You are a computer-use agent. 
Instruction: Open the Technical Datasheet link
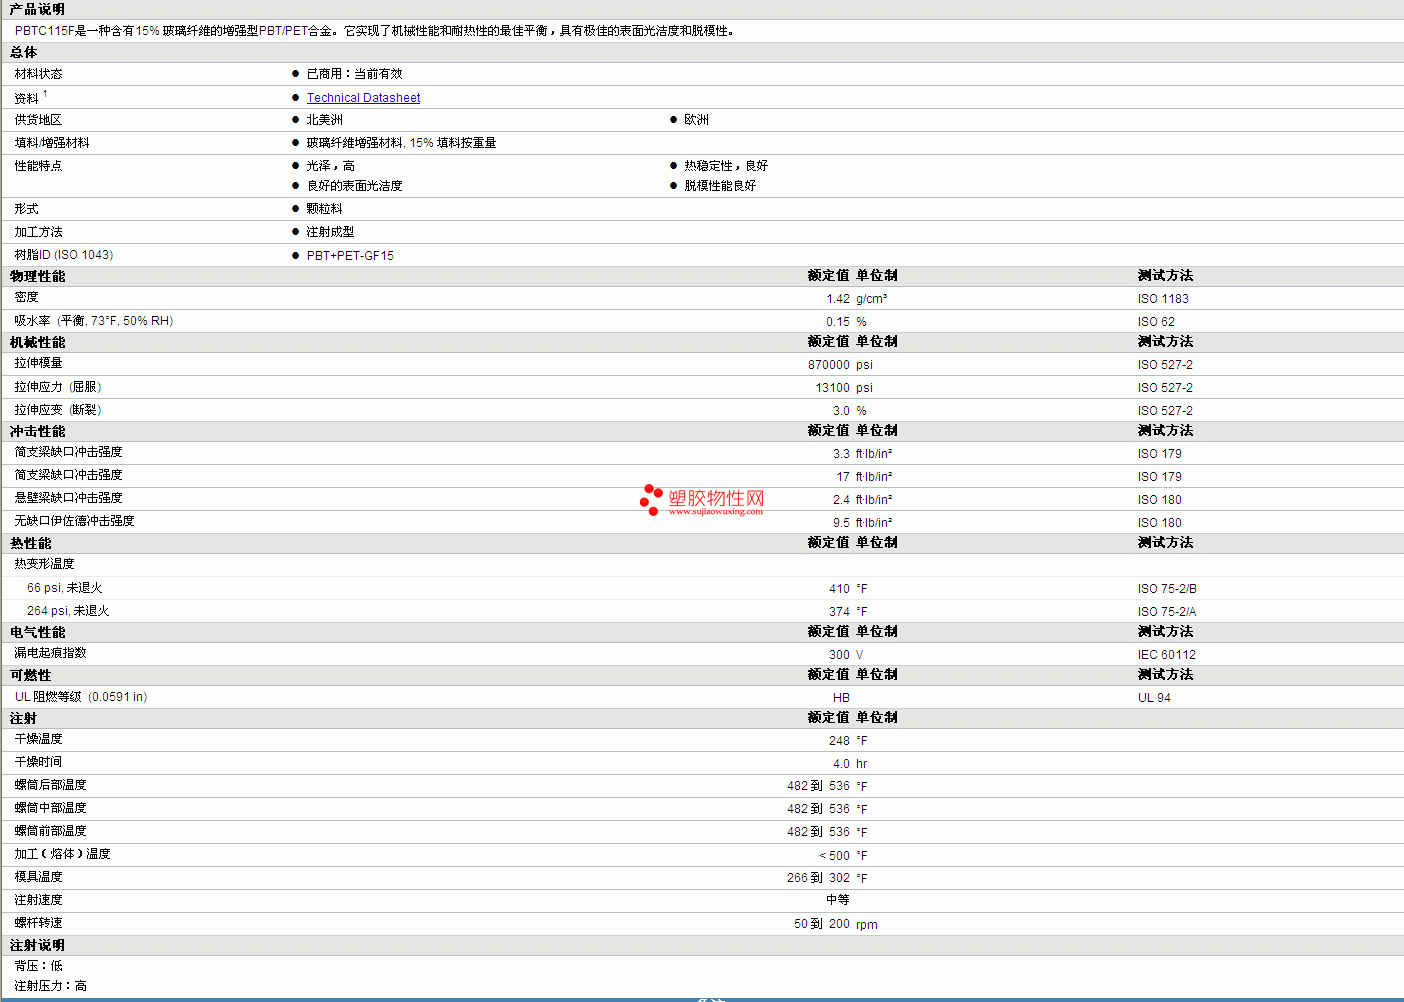click(x=363, y=98)
